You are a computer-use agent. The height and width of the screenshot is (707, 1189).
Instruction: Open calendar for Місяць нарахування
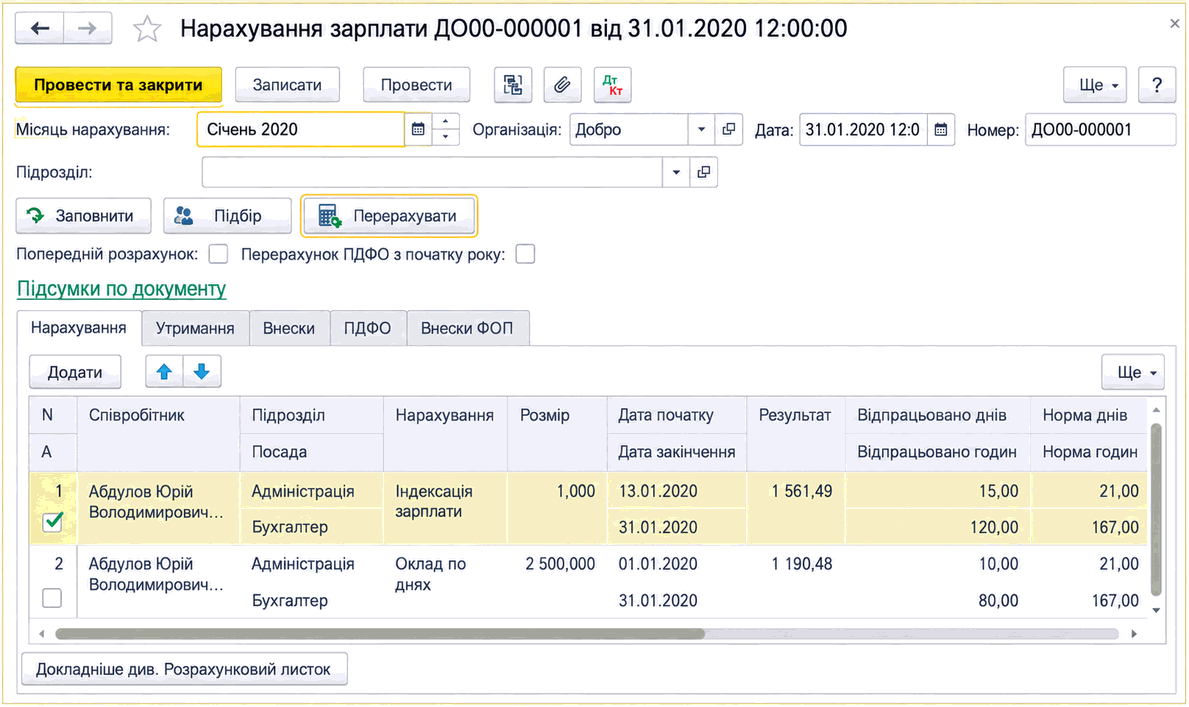pos(418,130)
